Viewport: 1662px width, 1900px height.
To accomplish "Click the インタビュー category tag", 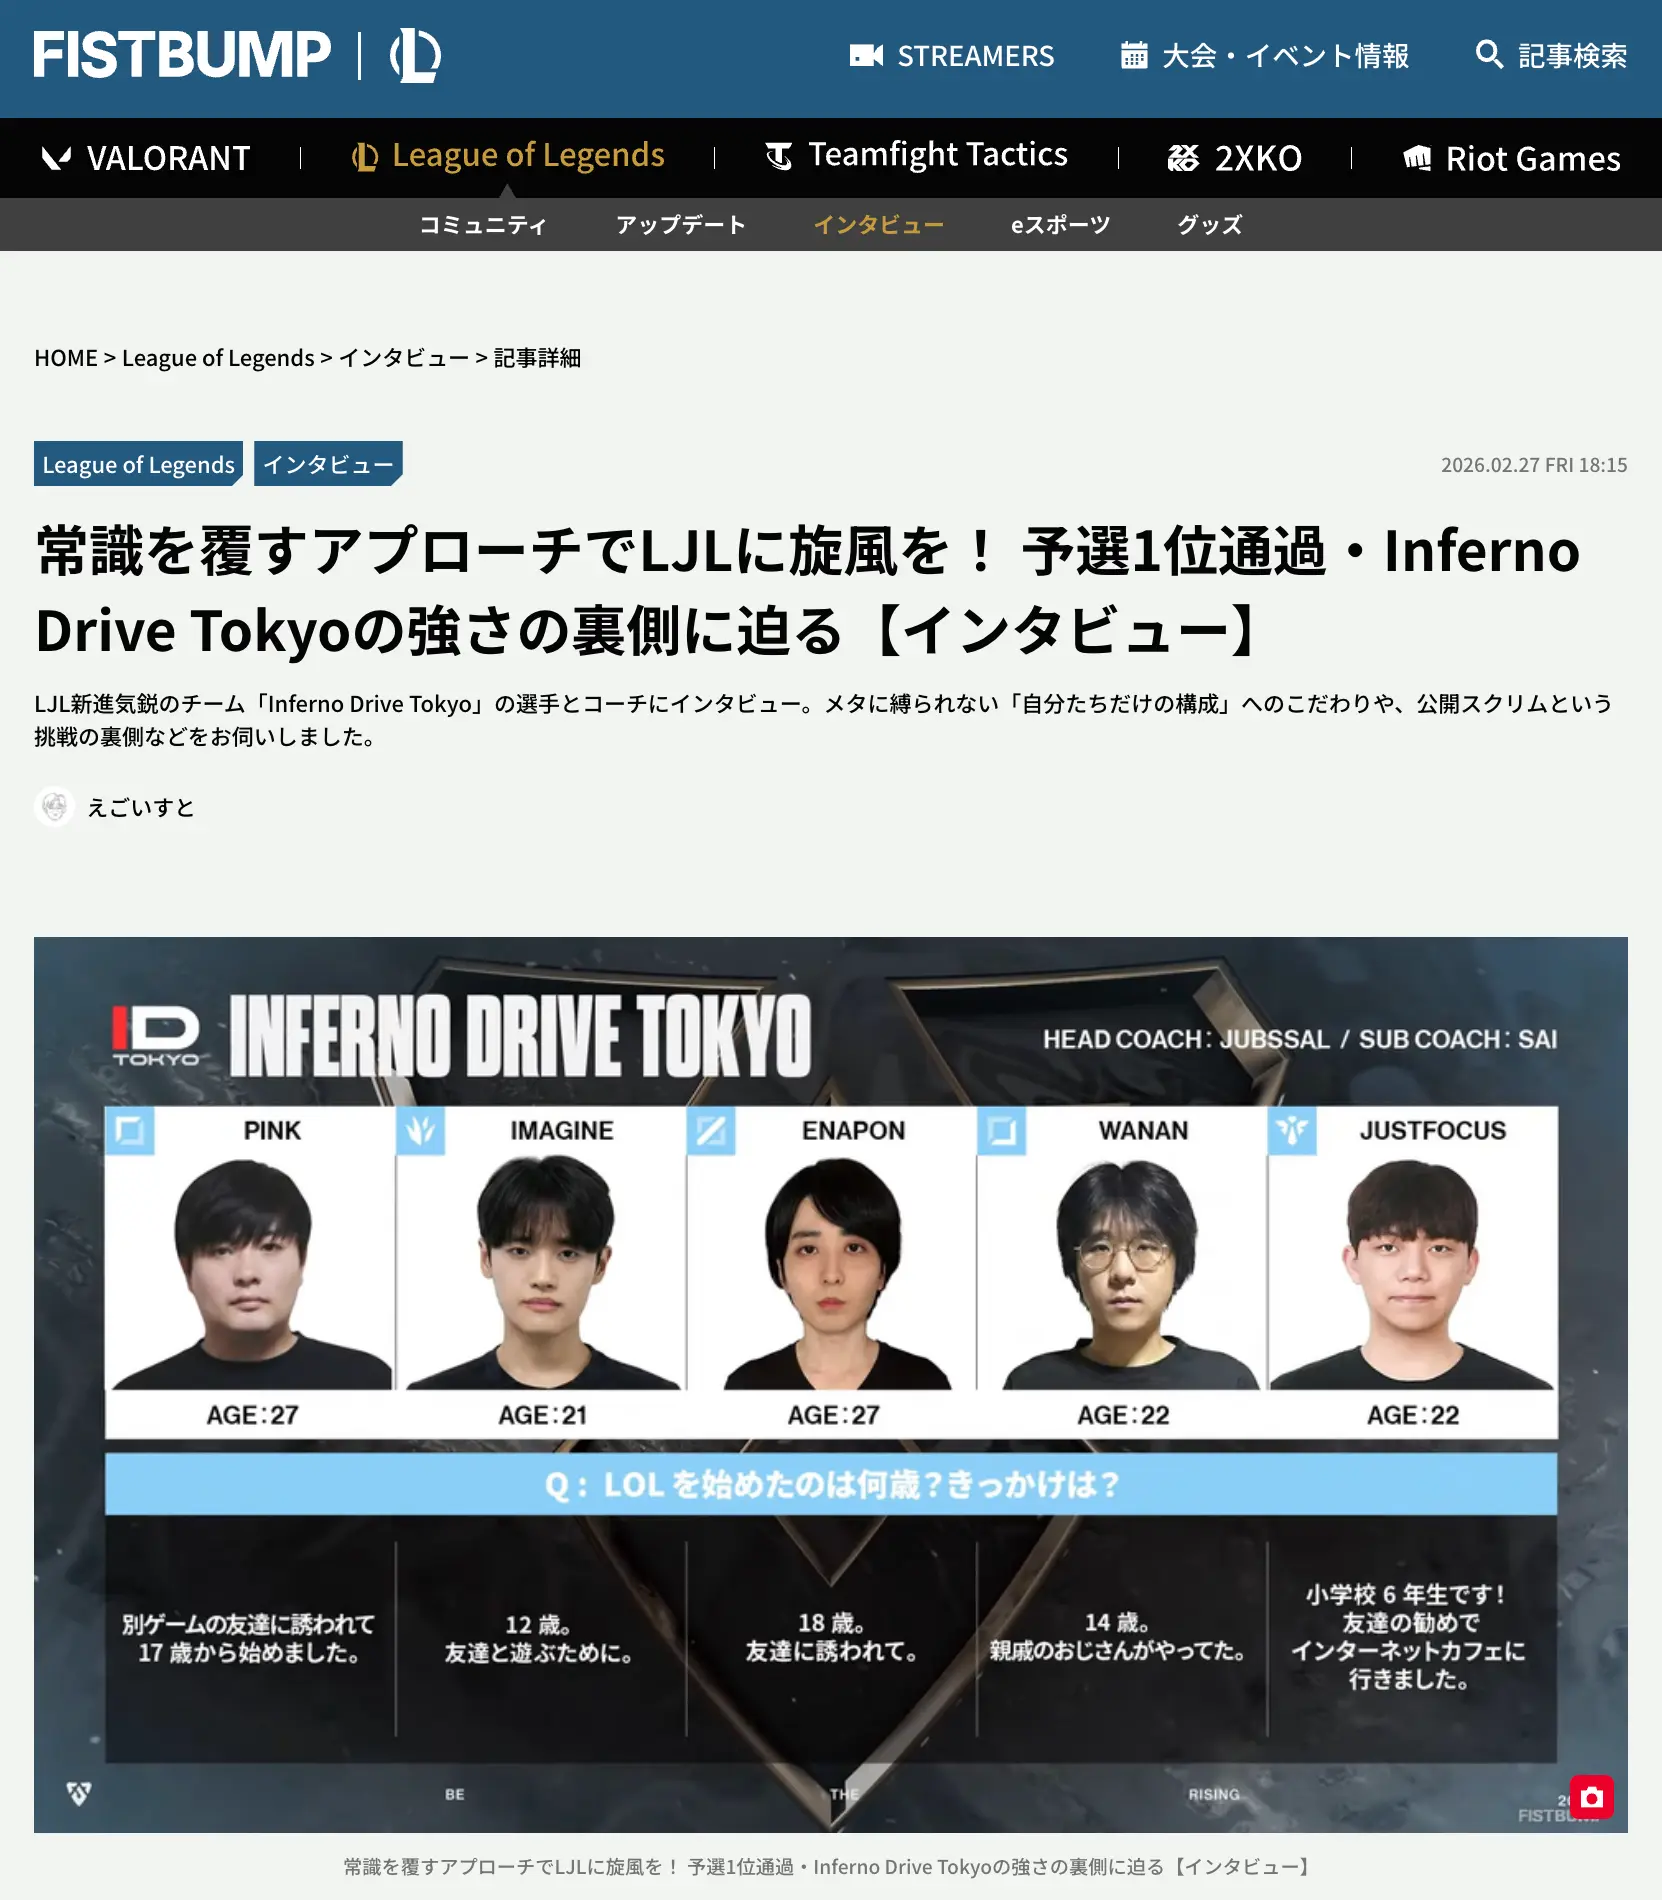I will click(328, 464).
